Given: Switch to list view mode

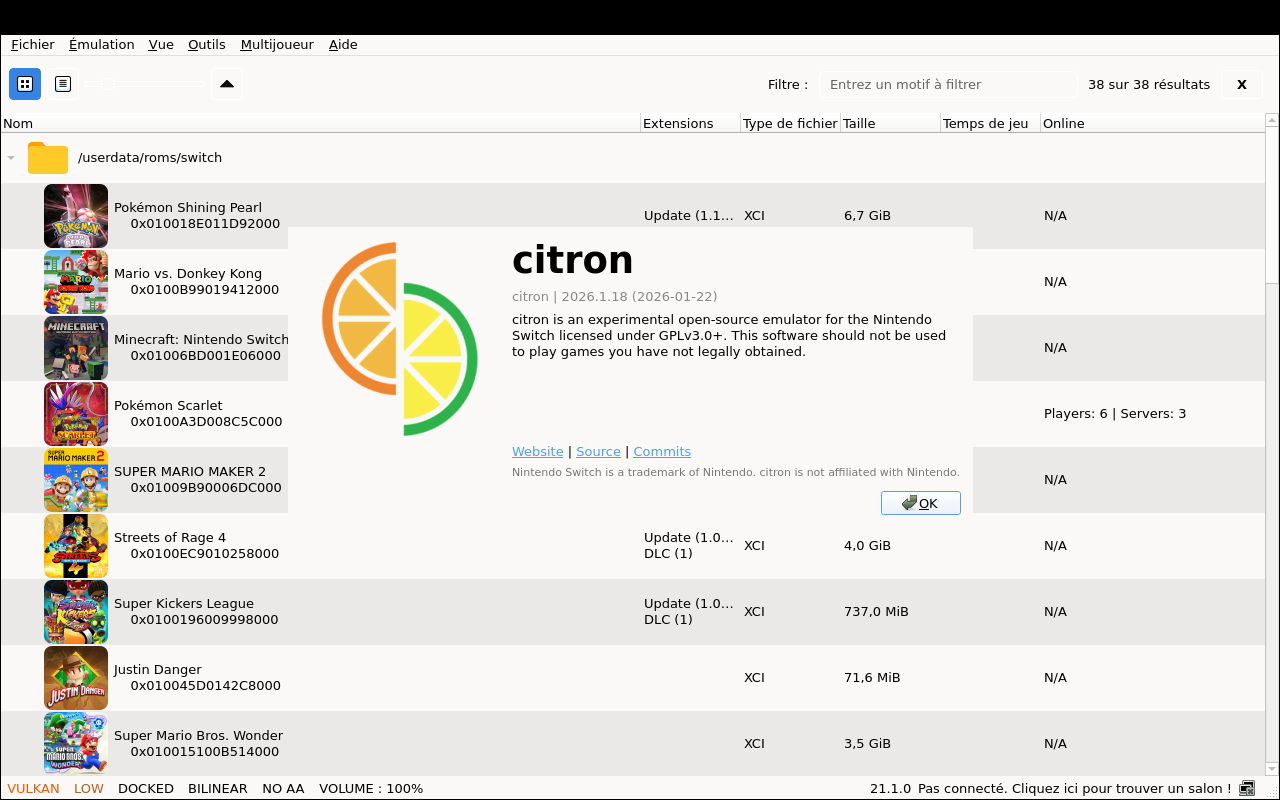Looking at the screenshot, I should click(x=63, y=84).
